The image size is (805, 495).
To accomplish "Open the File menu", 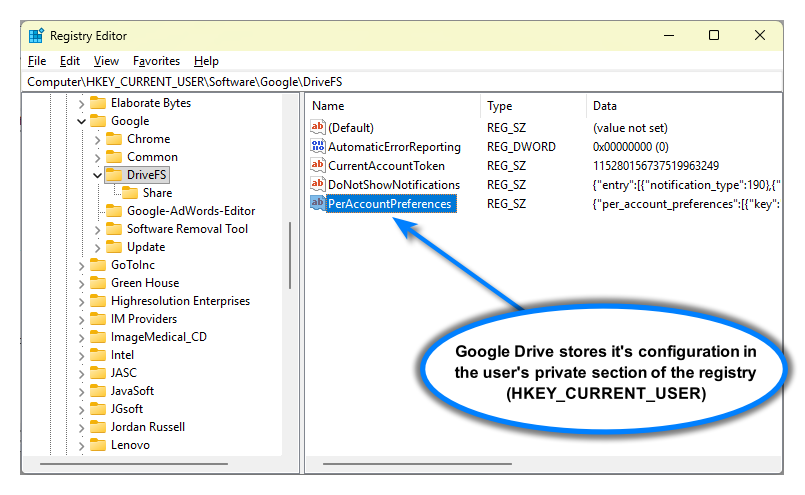I will point(37,61).
